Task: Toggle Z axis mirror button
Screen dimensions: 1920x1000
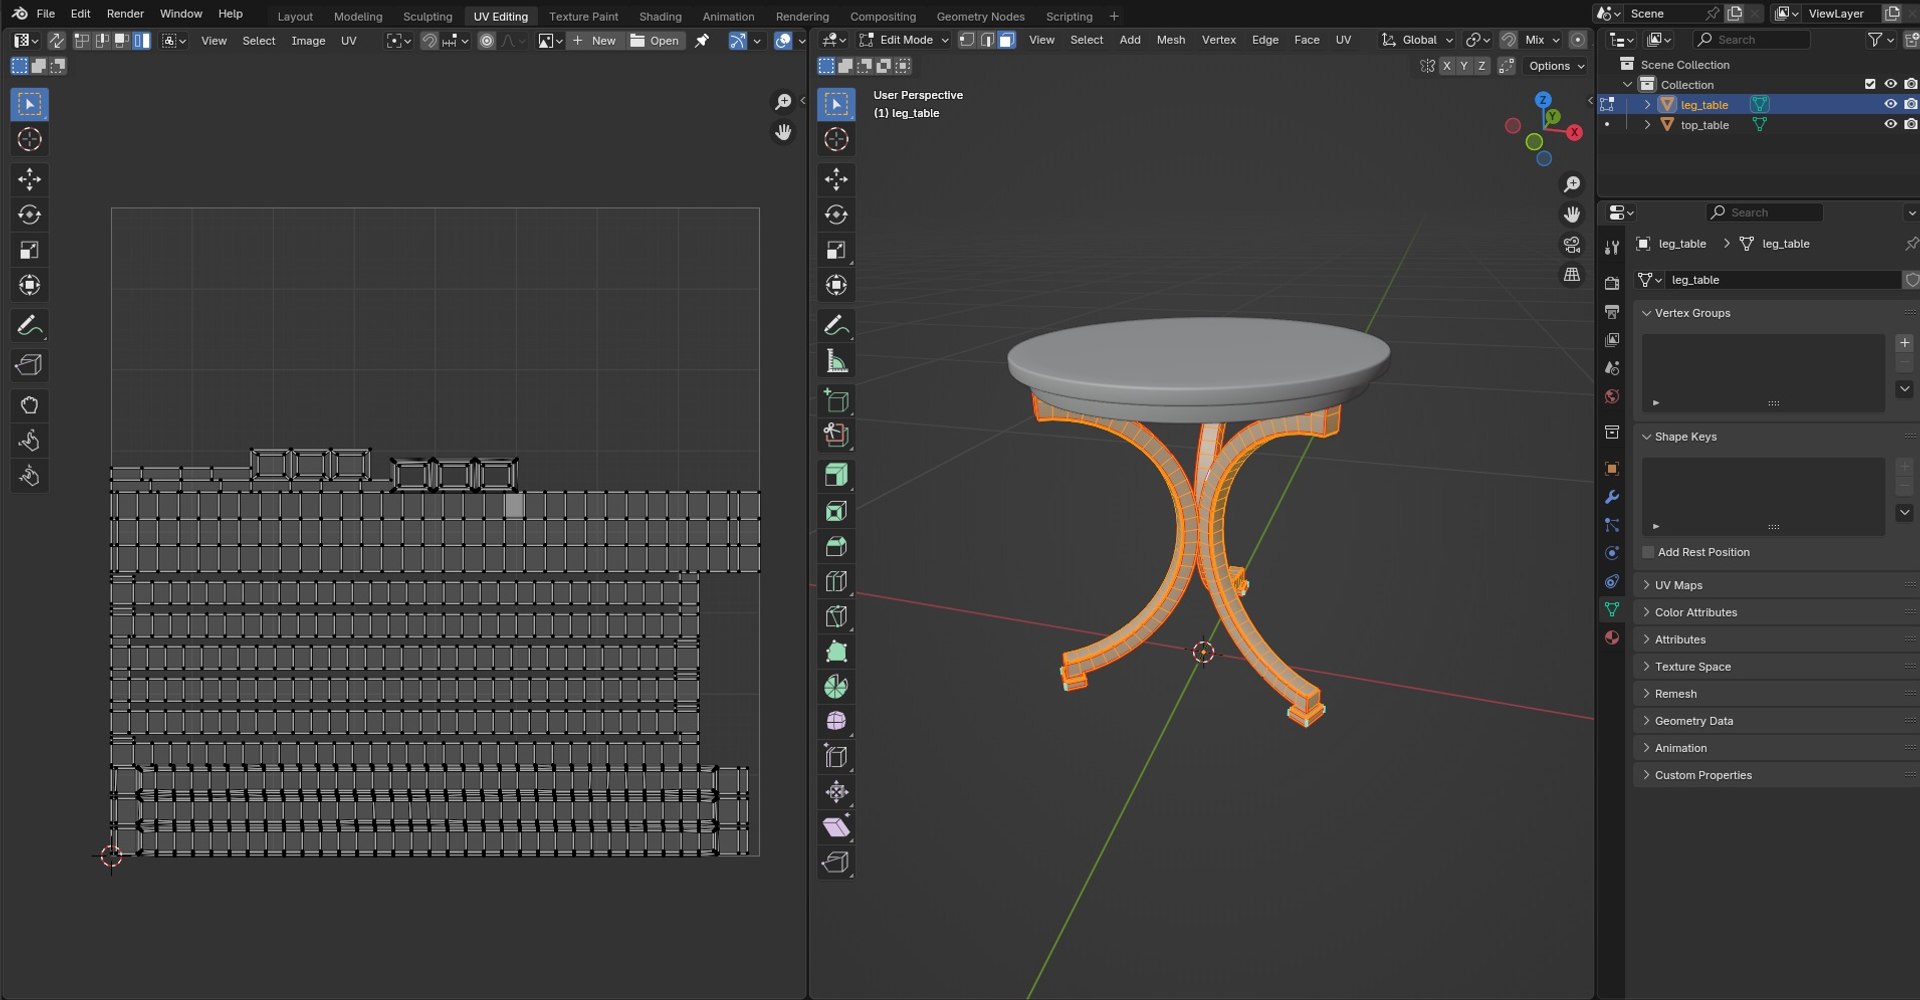Action: pyautogui.click(x=1481, y=66)
